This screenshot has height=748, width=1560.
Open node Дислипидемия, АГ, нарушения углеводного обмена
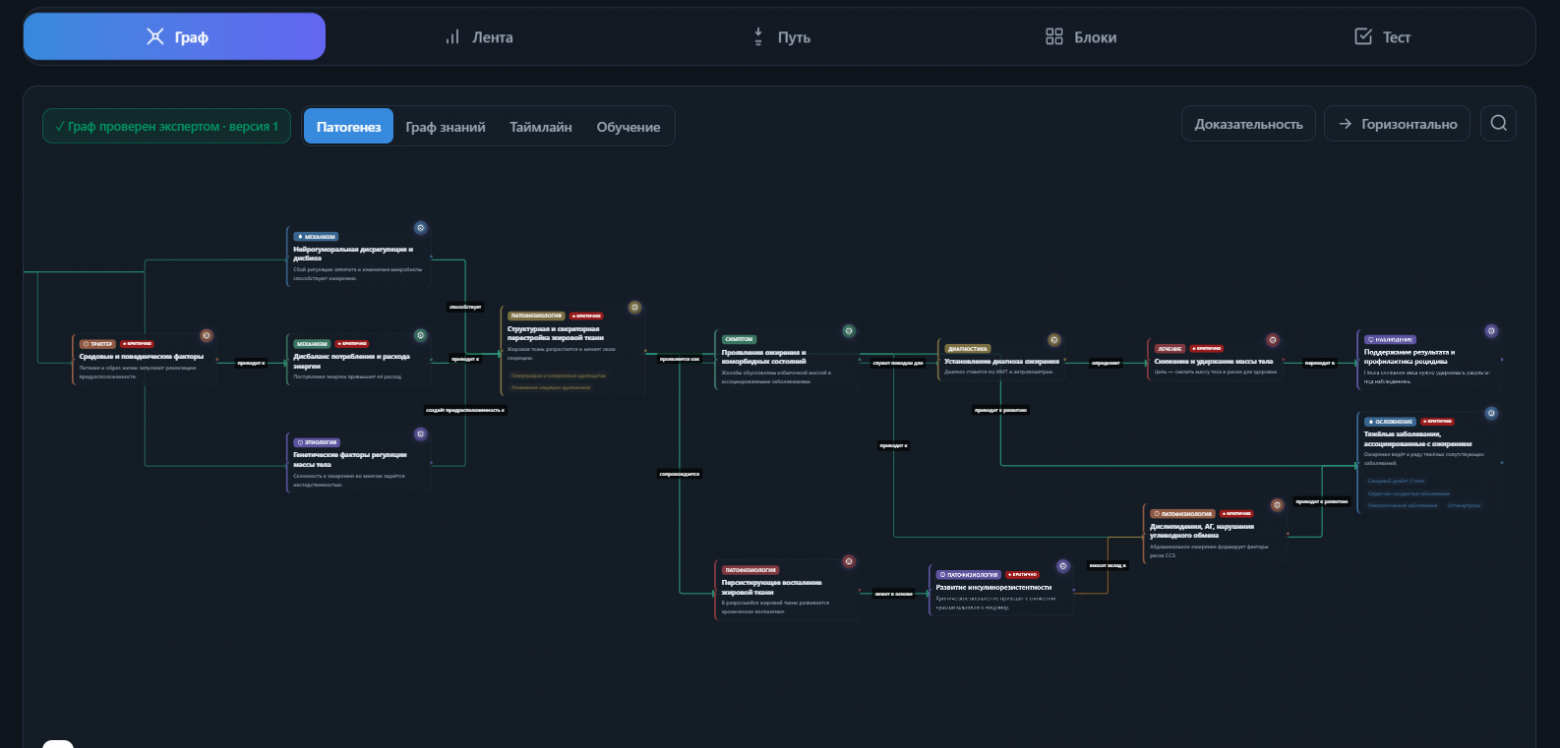[1215, 534]
